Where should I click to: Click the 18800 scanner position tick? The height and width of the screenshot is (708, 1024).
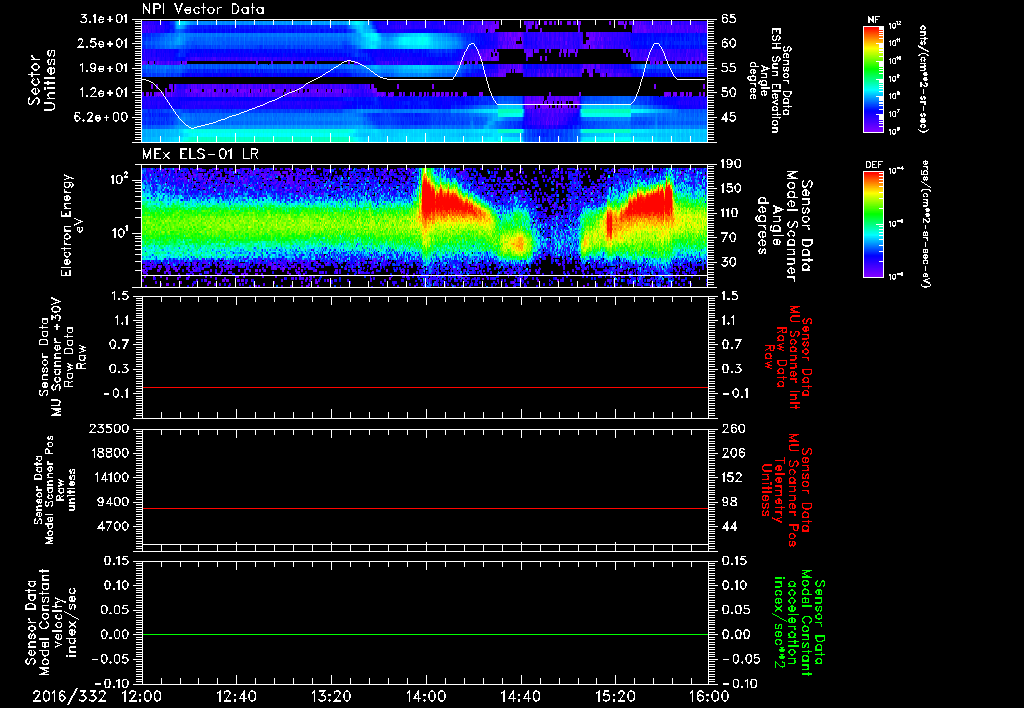111,453
